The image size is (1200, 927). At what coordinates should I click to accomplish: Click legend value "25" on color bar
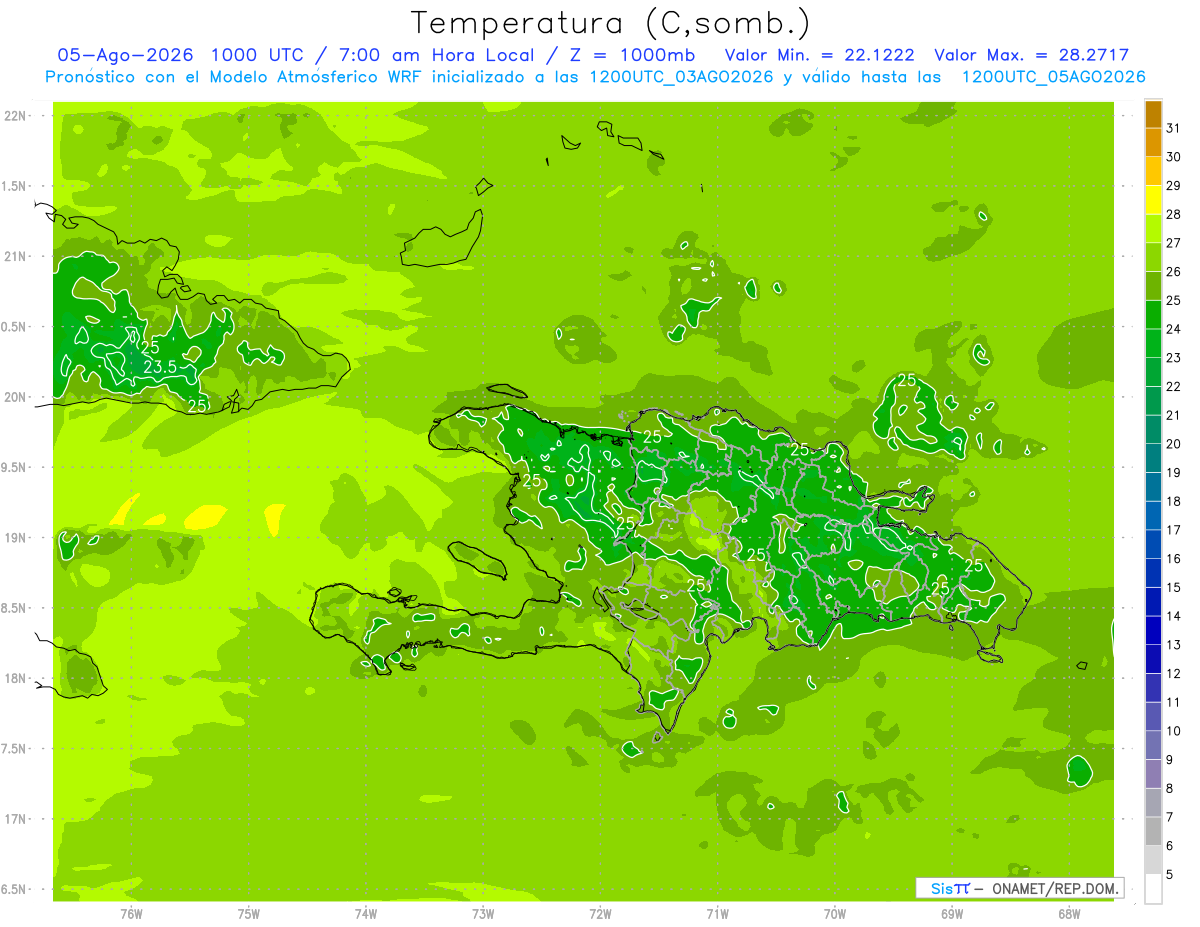click(x=1173, y=300)
